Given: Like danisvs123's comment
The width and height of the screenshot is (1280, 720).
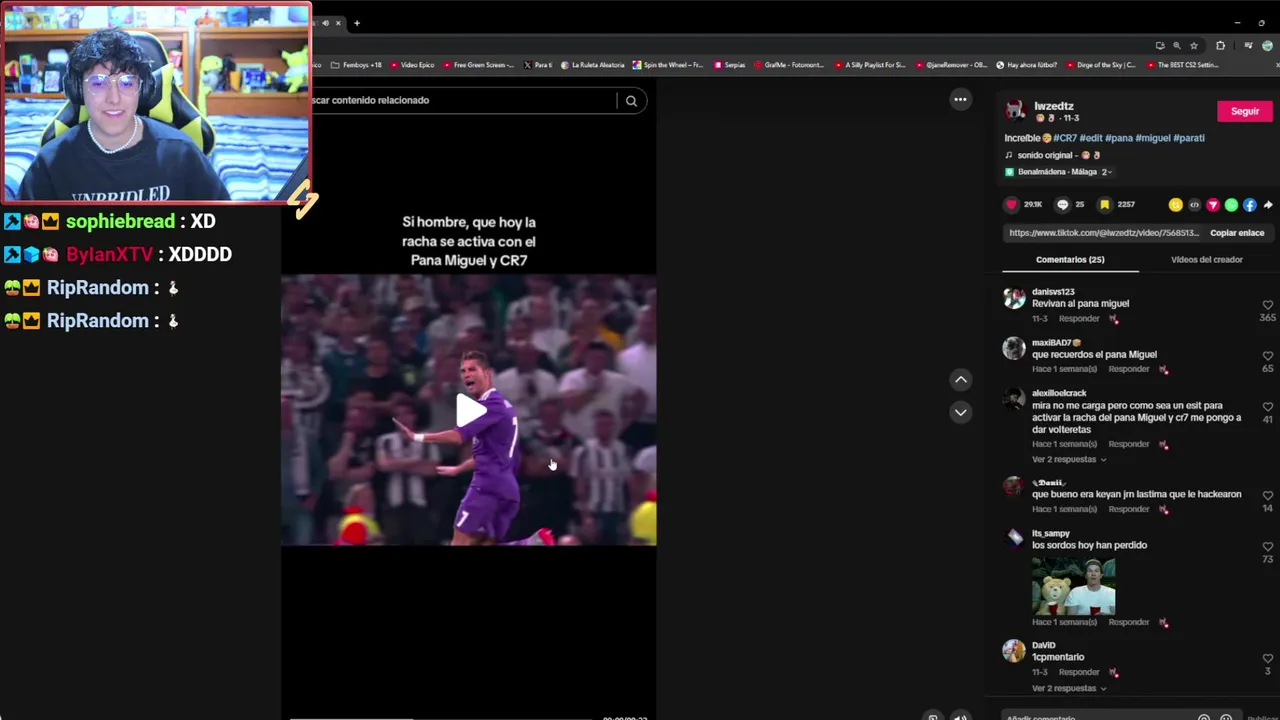Looking at the screenshot, I should (x=1268, y=305).
